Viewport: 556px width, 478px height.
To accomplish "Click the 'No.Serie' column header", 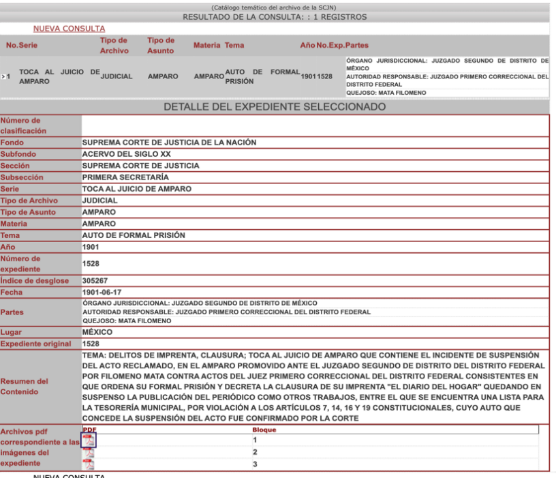I will click(22, 45).
